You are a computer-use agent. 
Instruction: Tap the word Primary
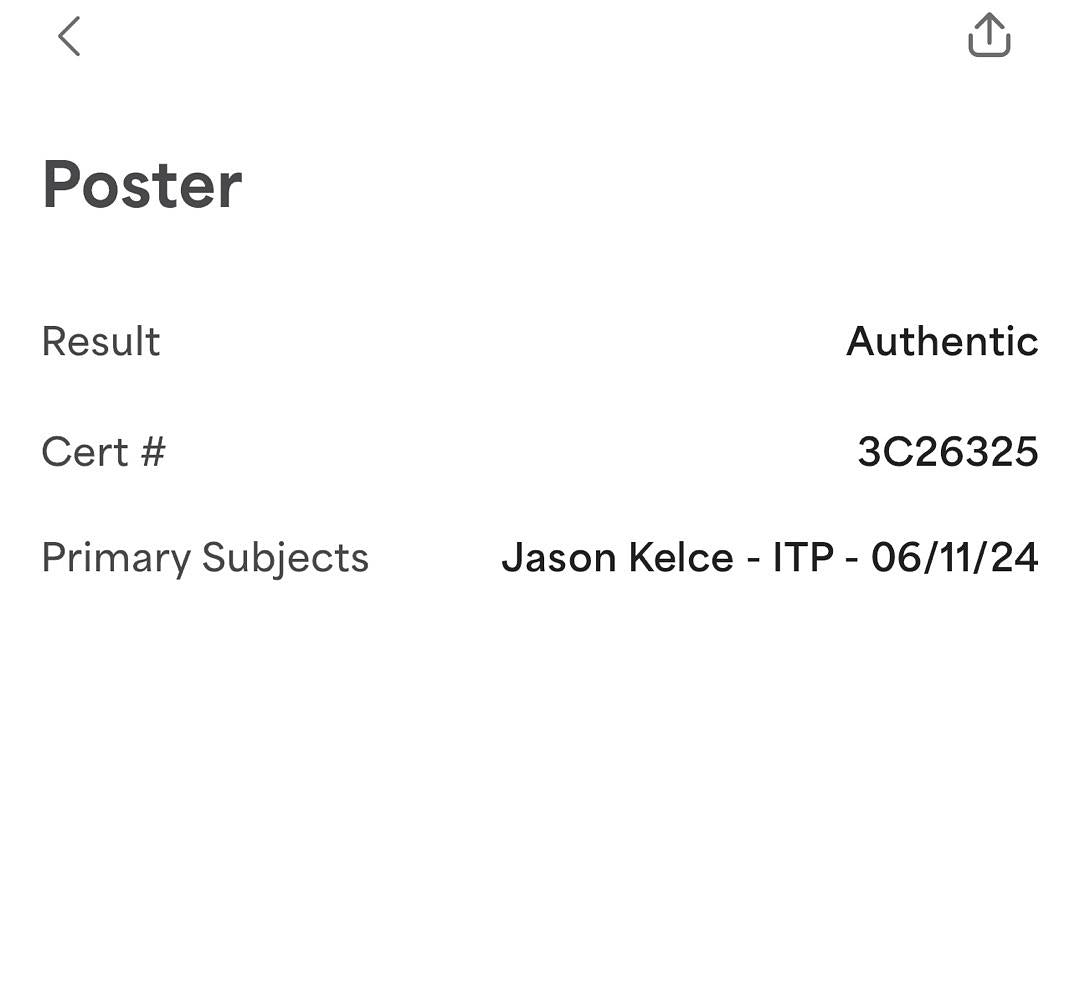(x=116, y=558)
